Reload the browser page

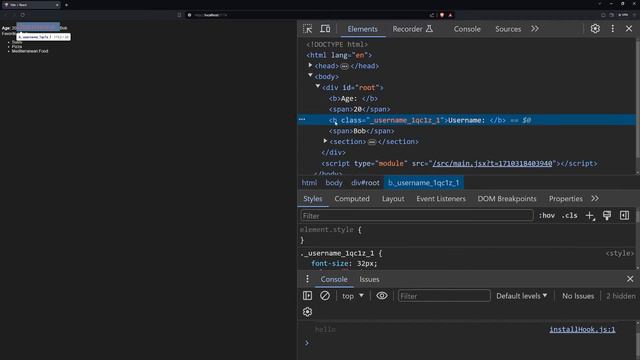(23, 15)
